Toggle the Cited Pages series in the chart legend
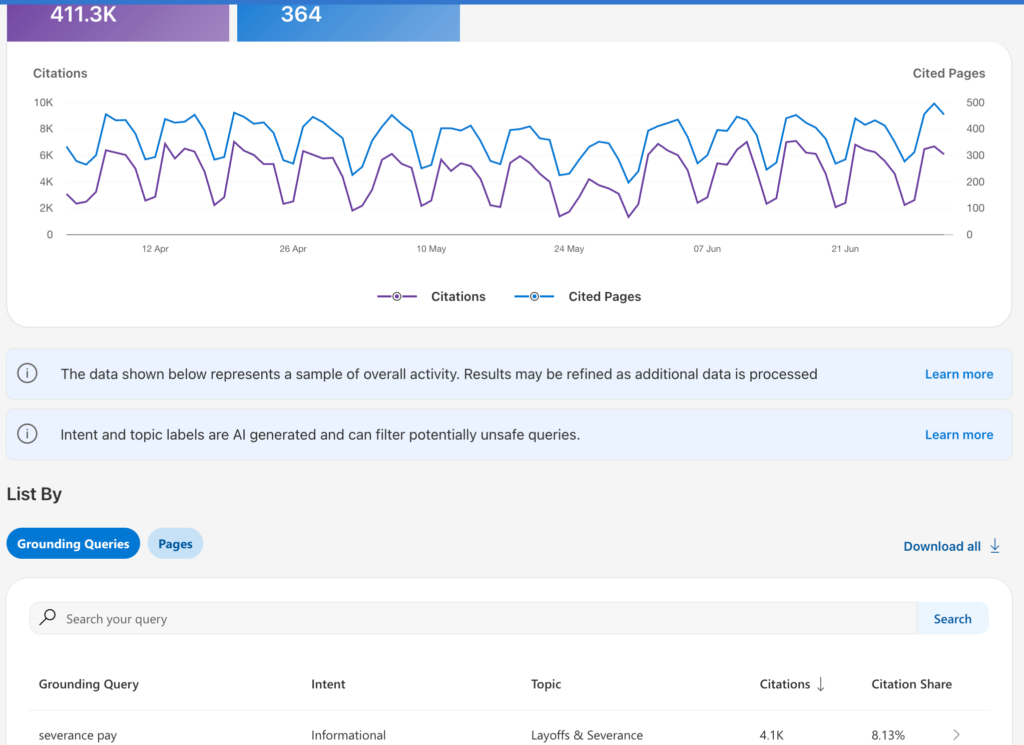 point(577,296)
